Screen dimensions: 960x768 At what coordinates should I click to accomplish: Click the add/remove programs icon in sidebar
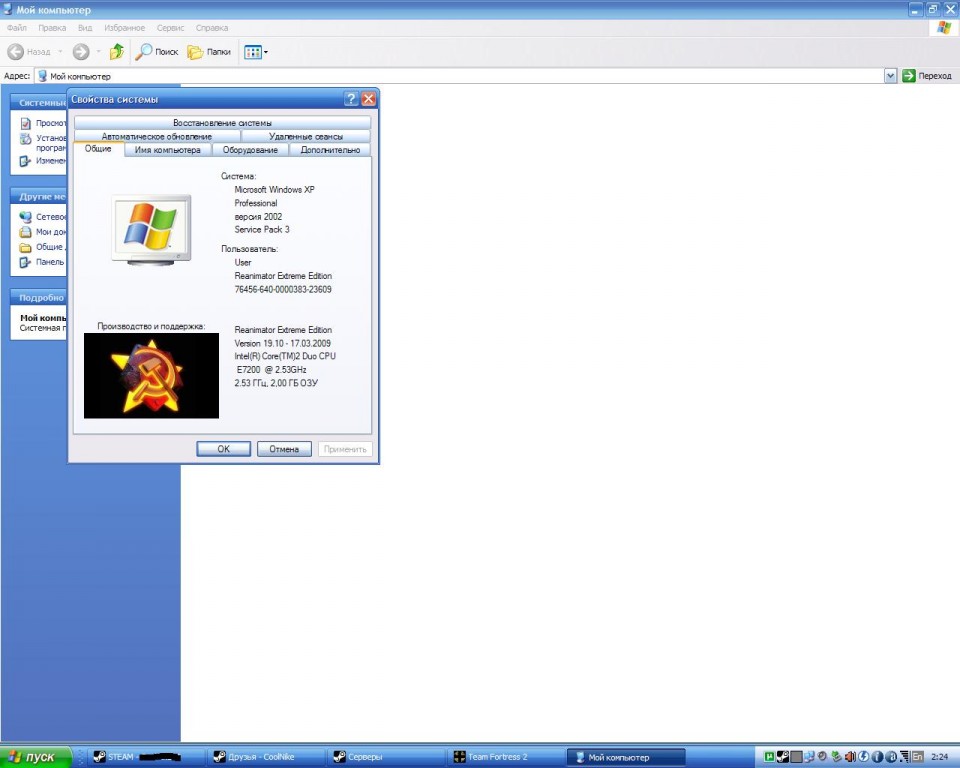[25, 139]
